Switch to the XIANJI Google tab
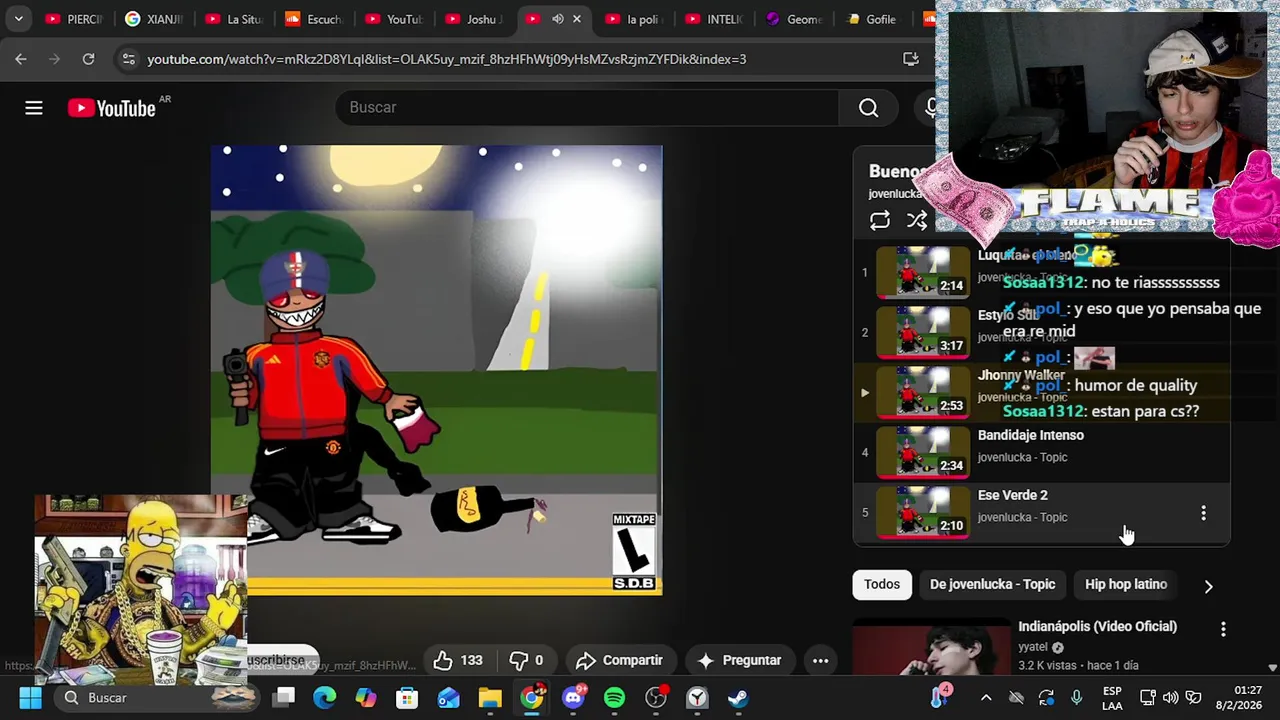 pyautogui.click(x=154, y=19)
